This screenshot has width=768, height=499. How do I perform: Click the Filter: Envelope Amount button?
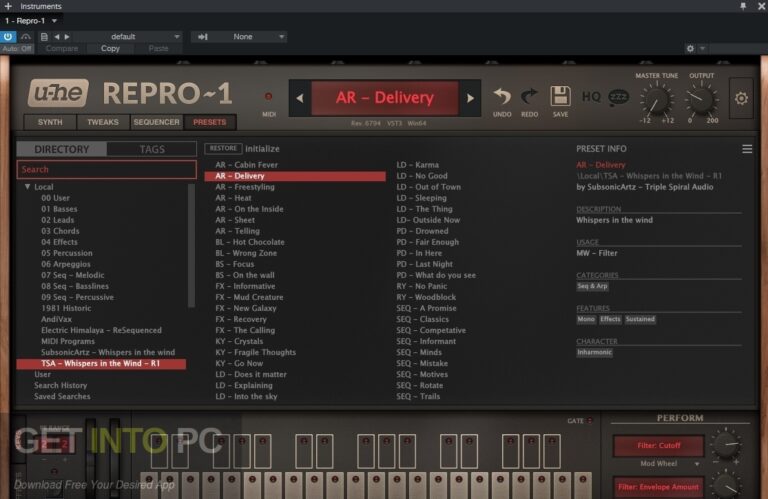(x=658, y=487)
